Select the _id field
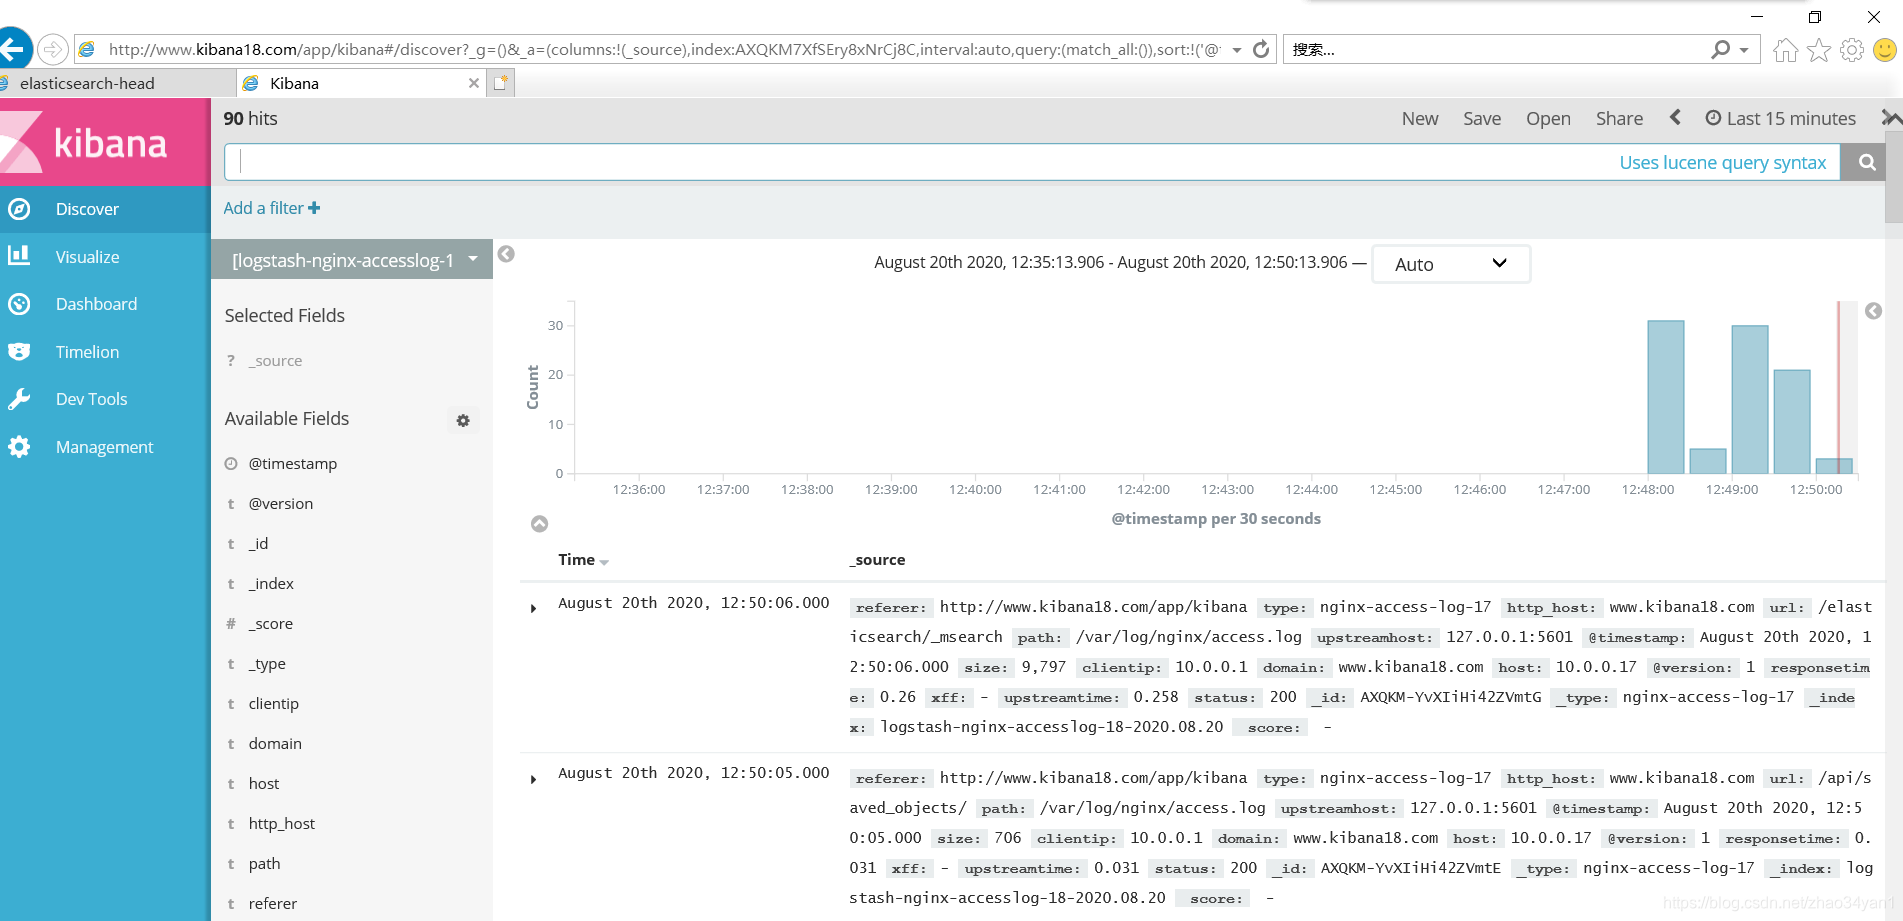Image resolution: width=1903 pixels, height=921 pixels. [258, 544]
